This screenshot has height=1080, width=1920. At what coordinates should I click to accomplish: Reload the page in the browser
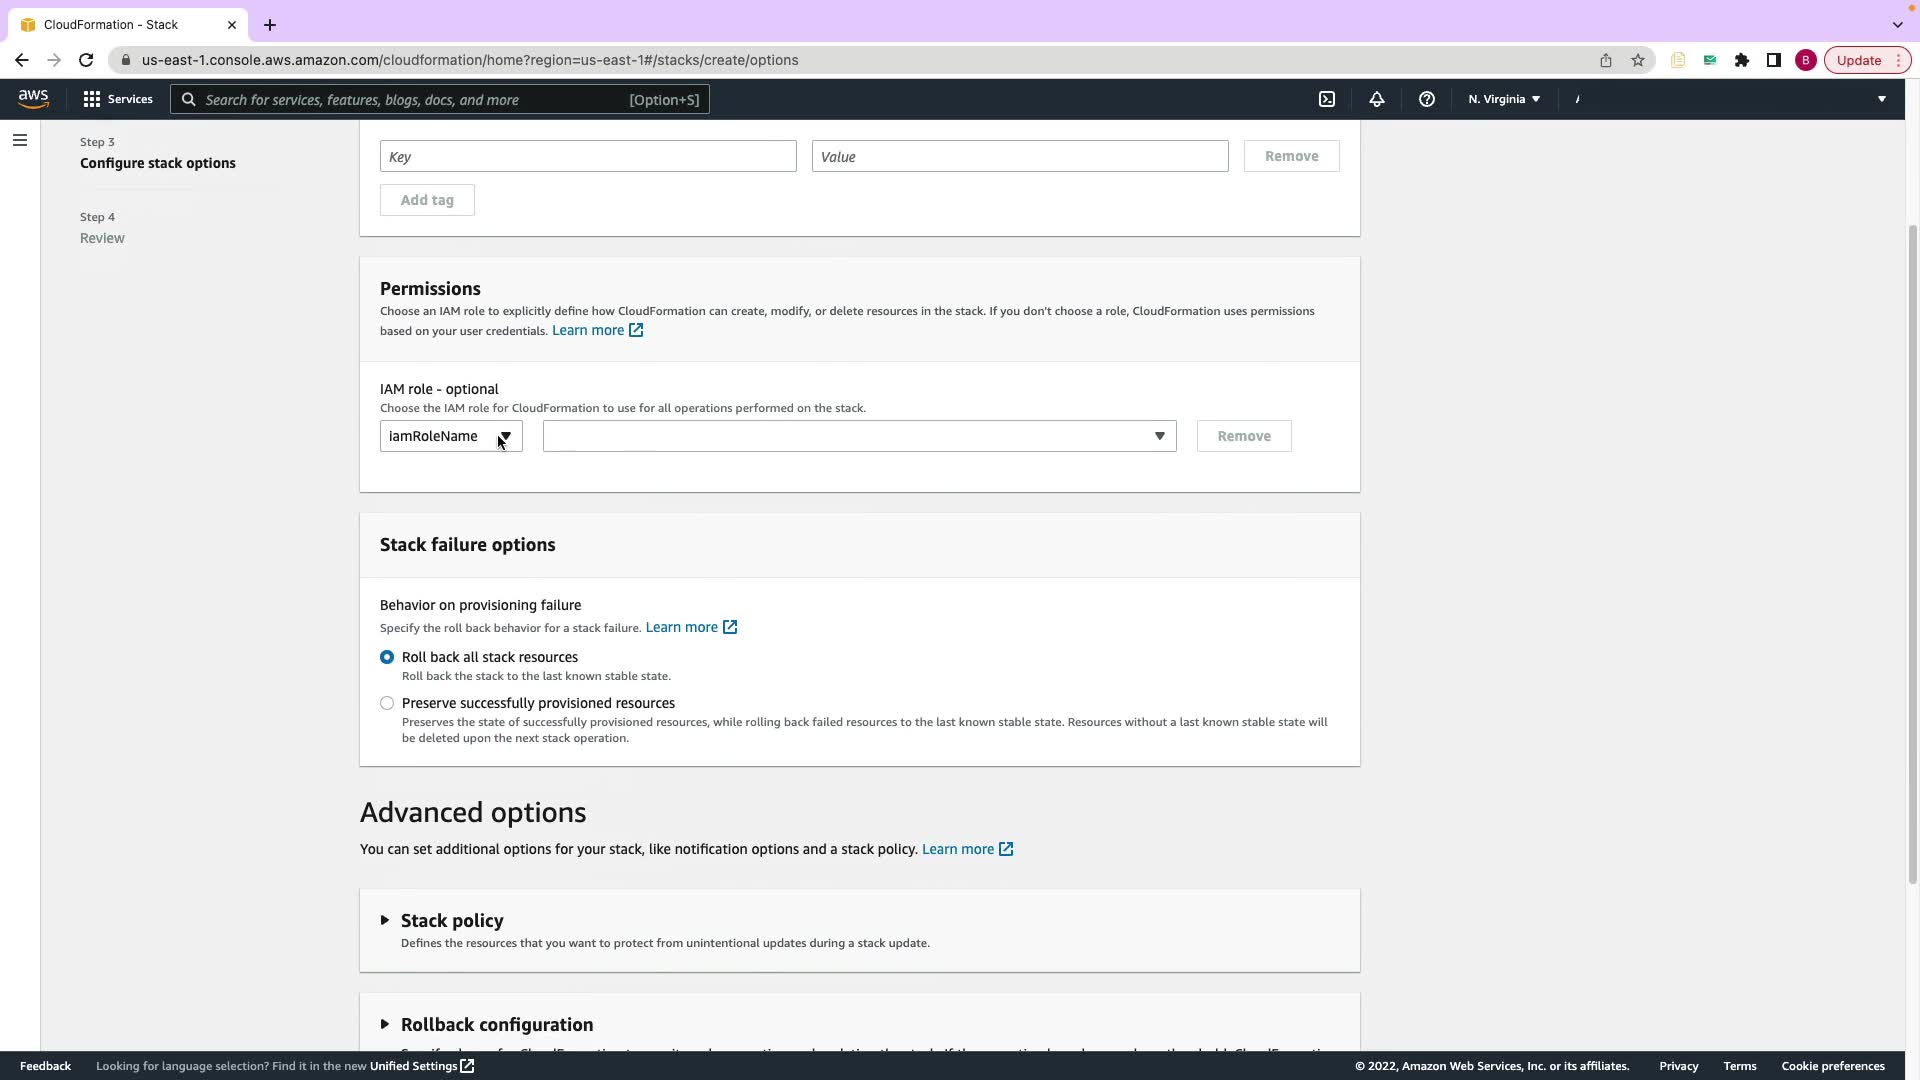(86, 60)
